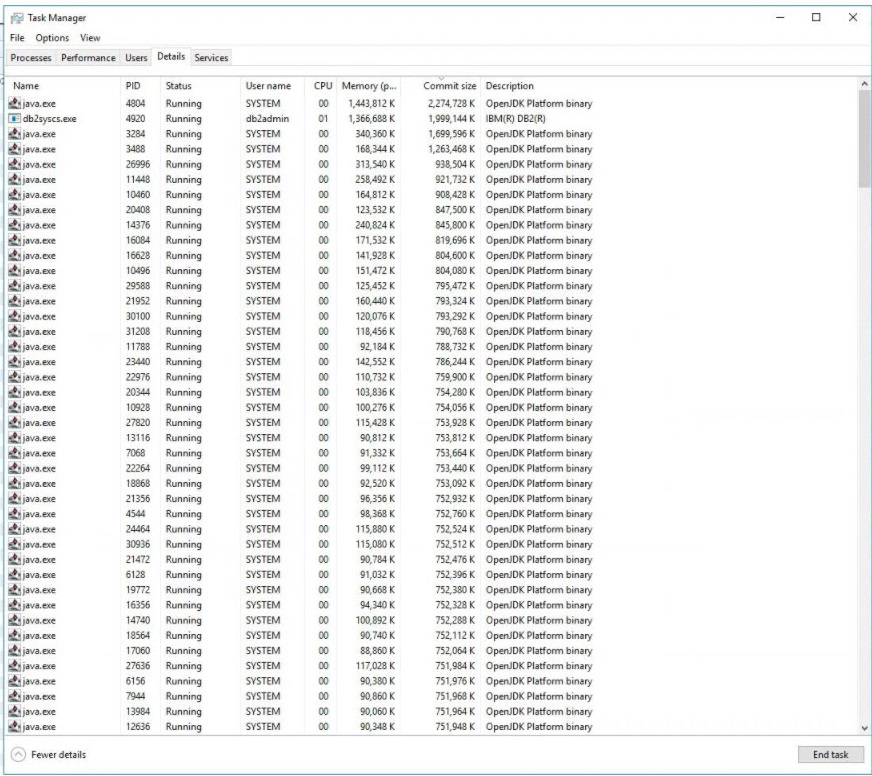Collapse view with Fewer details chevron
Viewport: 872px width, 776px height.
18,754
